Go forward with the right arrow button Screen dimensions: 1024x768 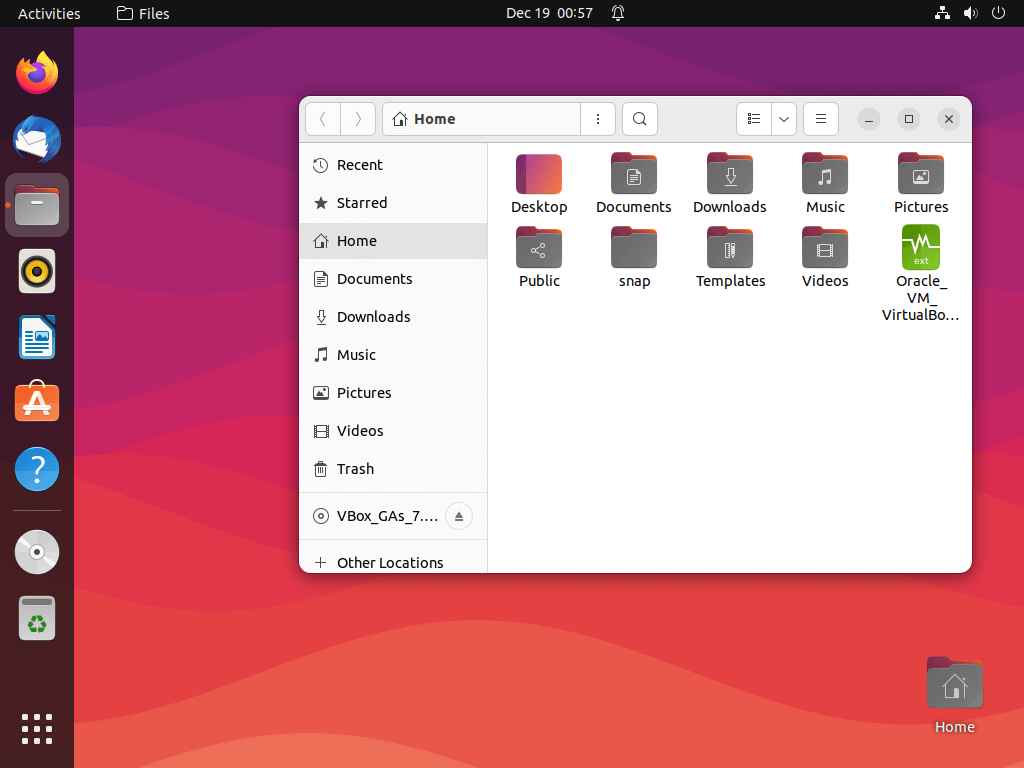tap(358, 119)
